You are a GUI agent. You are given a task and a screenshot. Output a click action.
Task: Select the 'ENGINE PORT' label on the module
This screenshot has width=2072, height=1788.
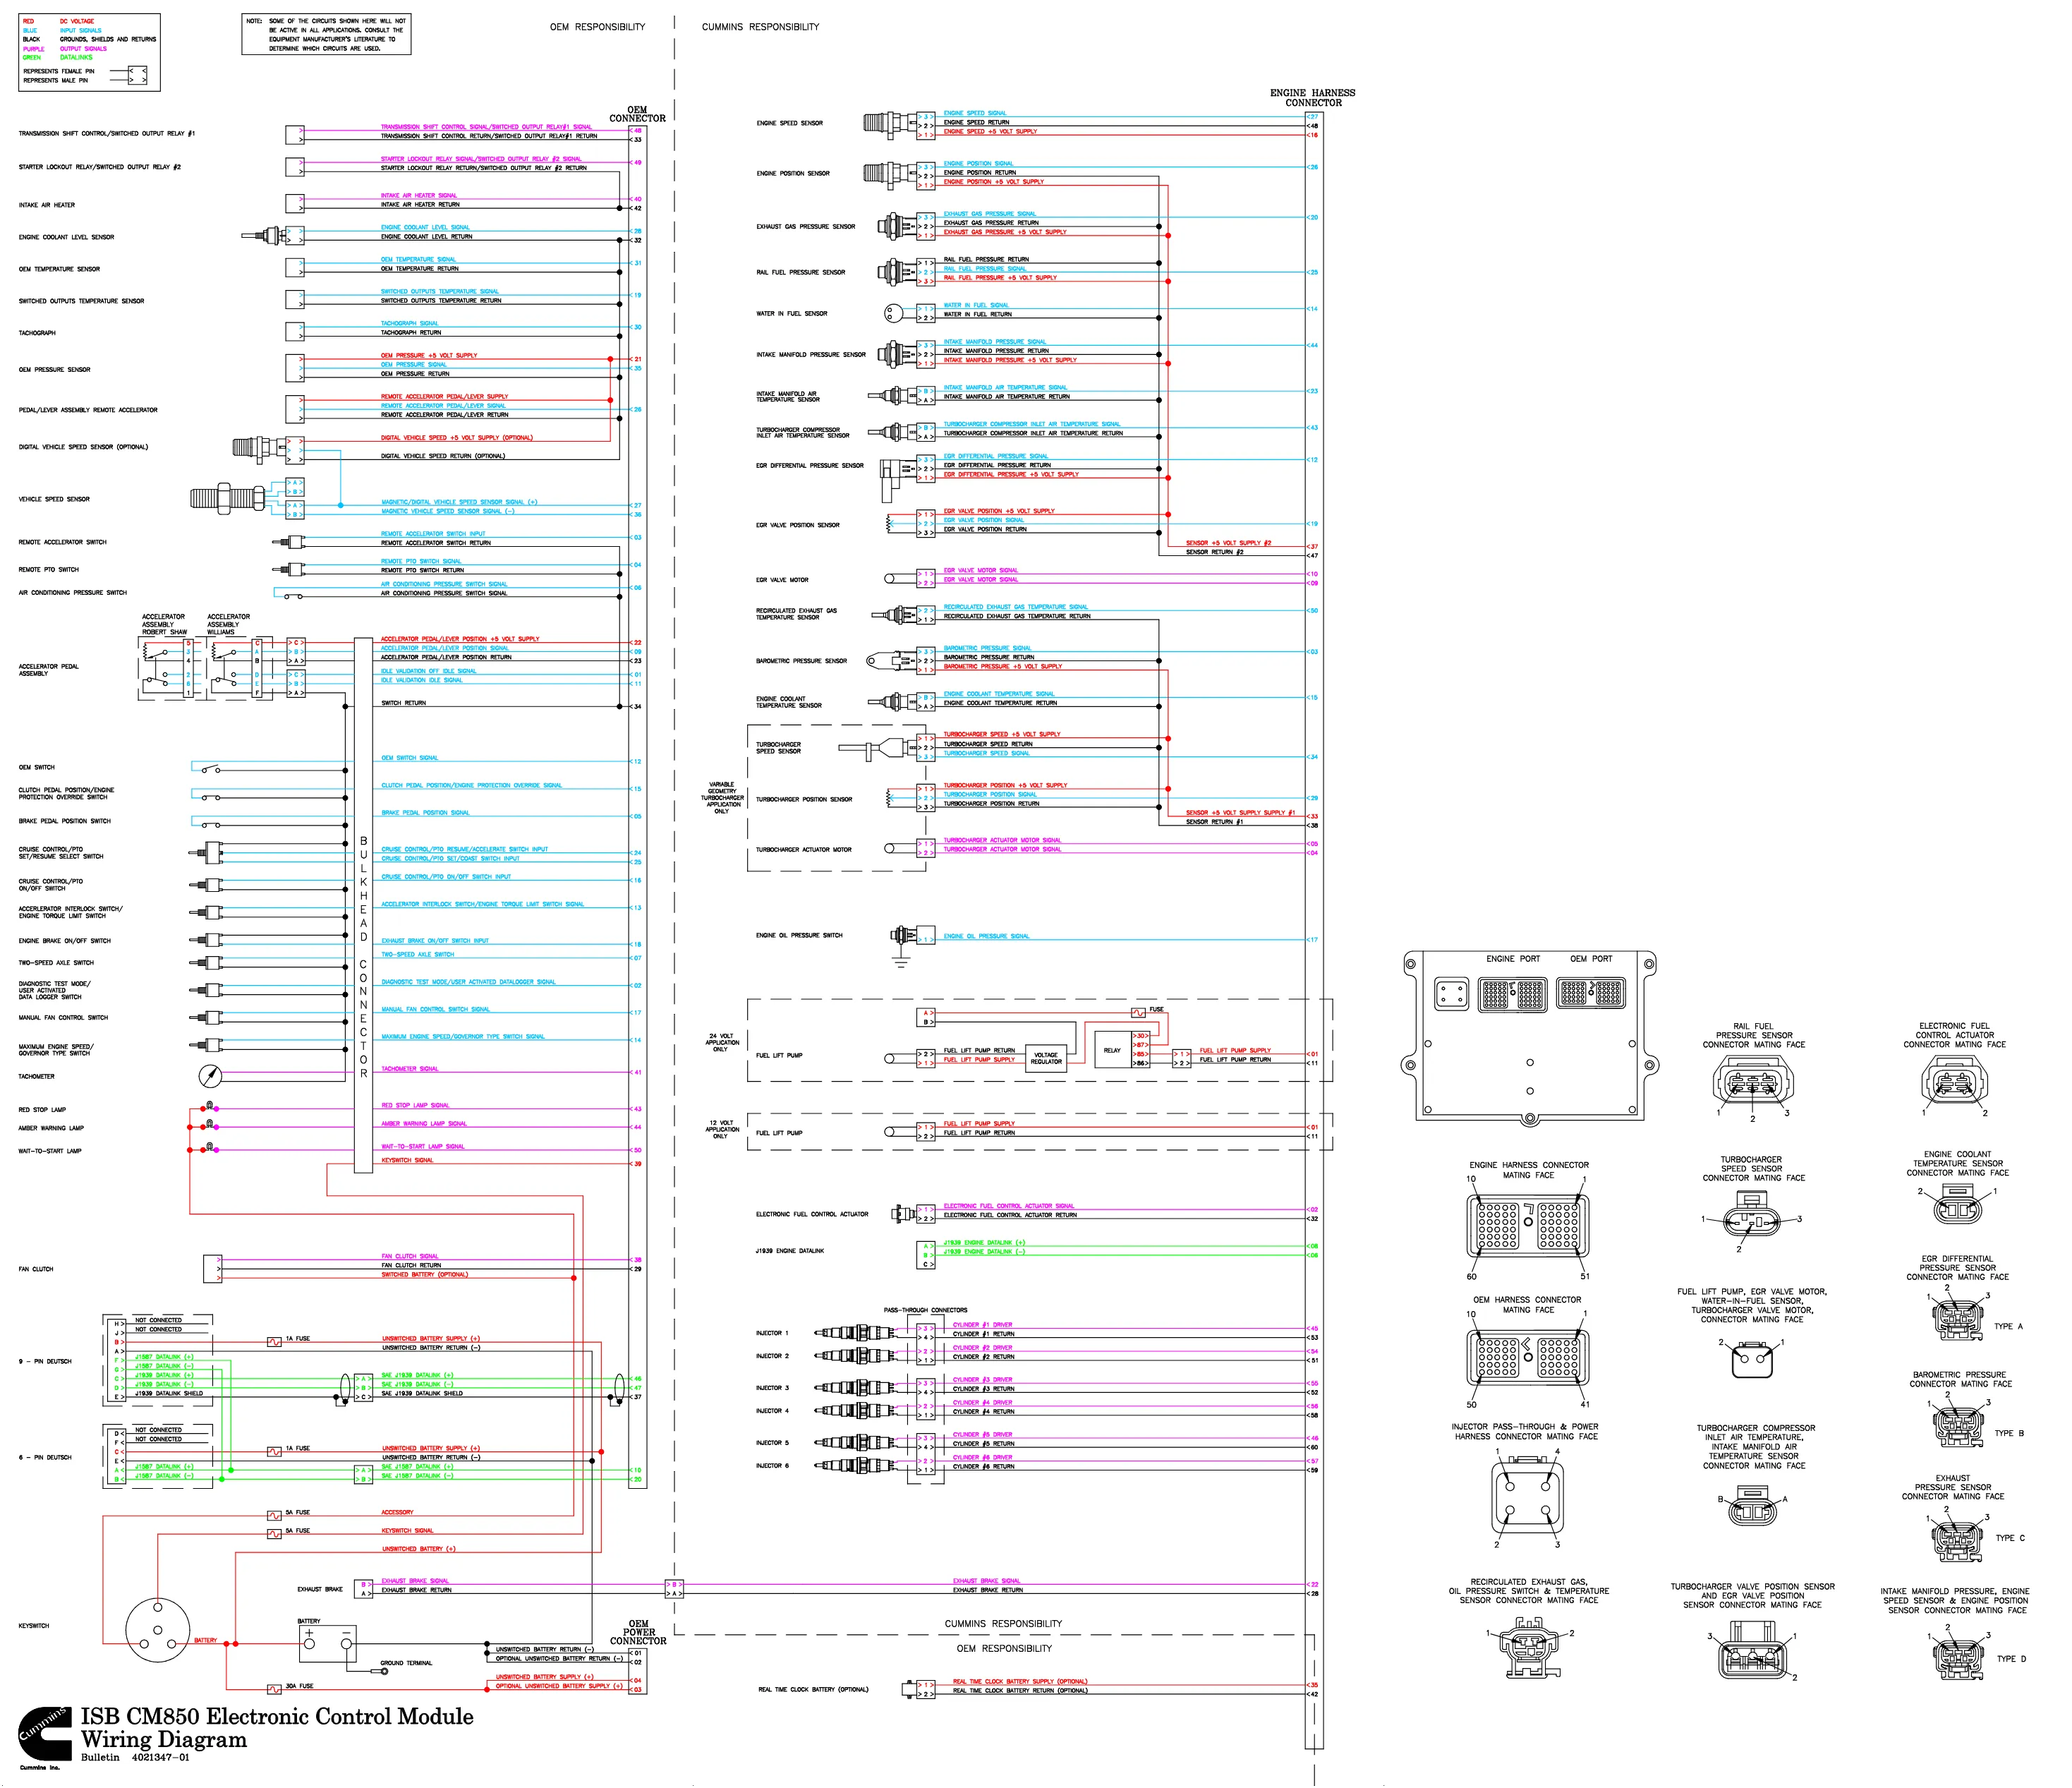tap(1513, 959)
